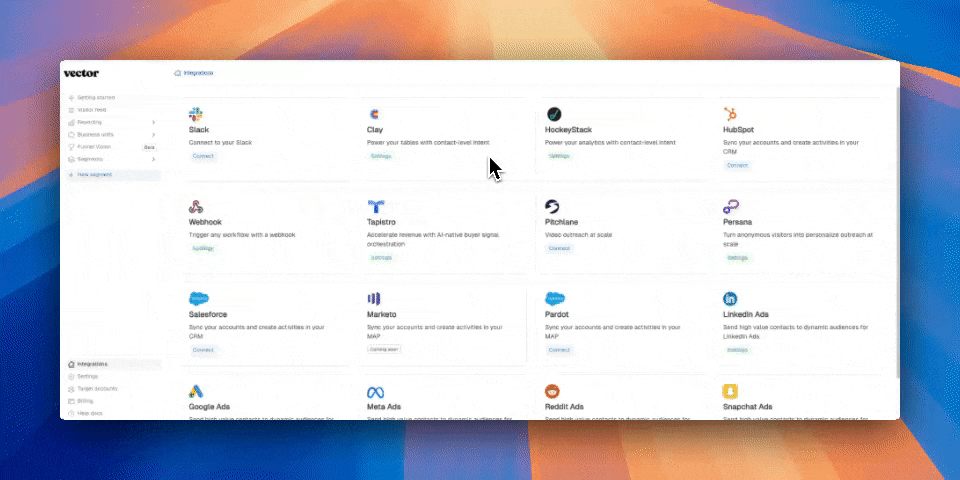The height and width of the screenshot is (480, 960).
Task: Connect the Pardot integration
Action: pos(559,350)
